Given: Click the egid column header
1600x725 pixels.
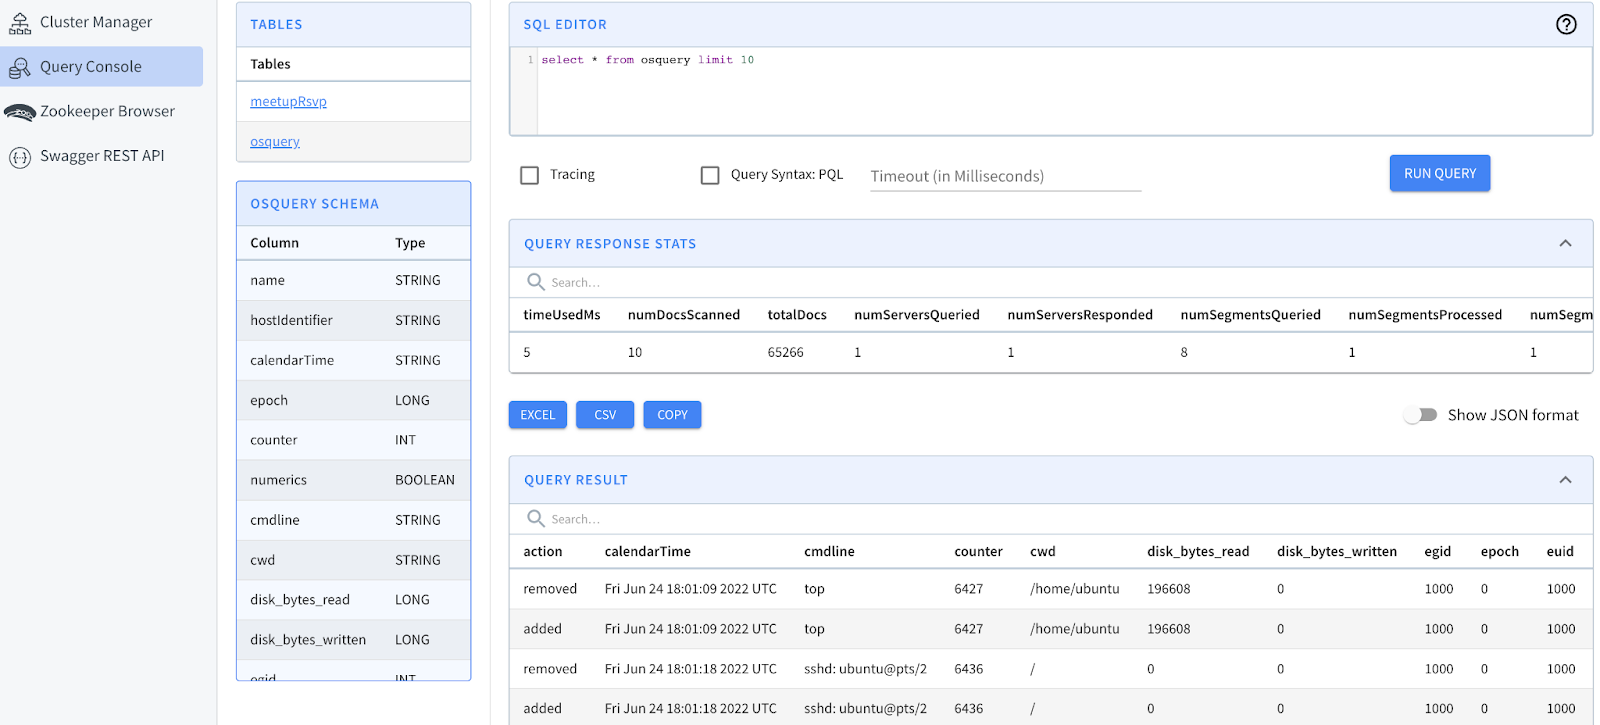Looking at the screenshot, I should click(1438, 552).
